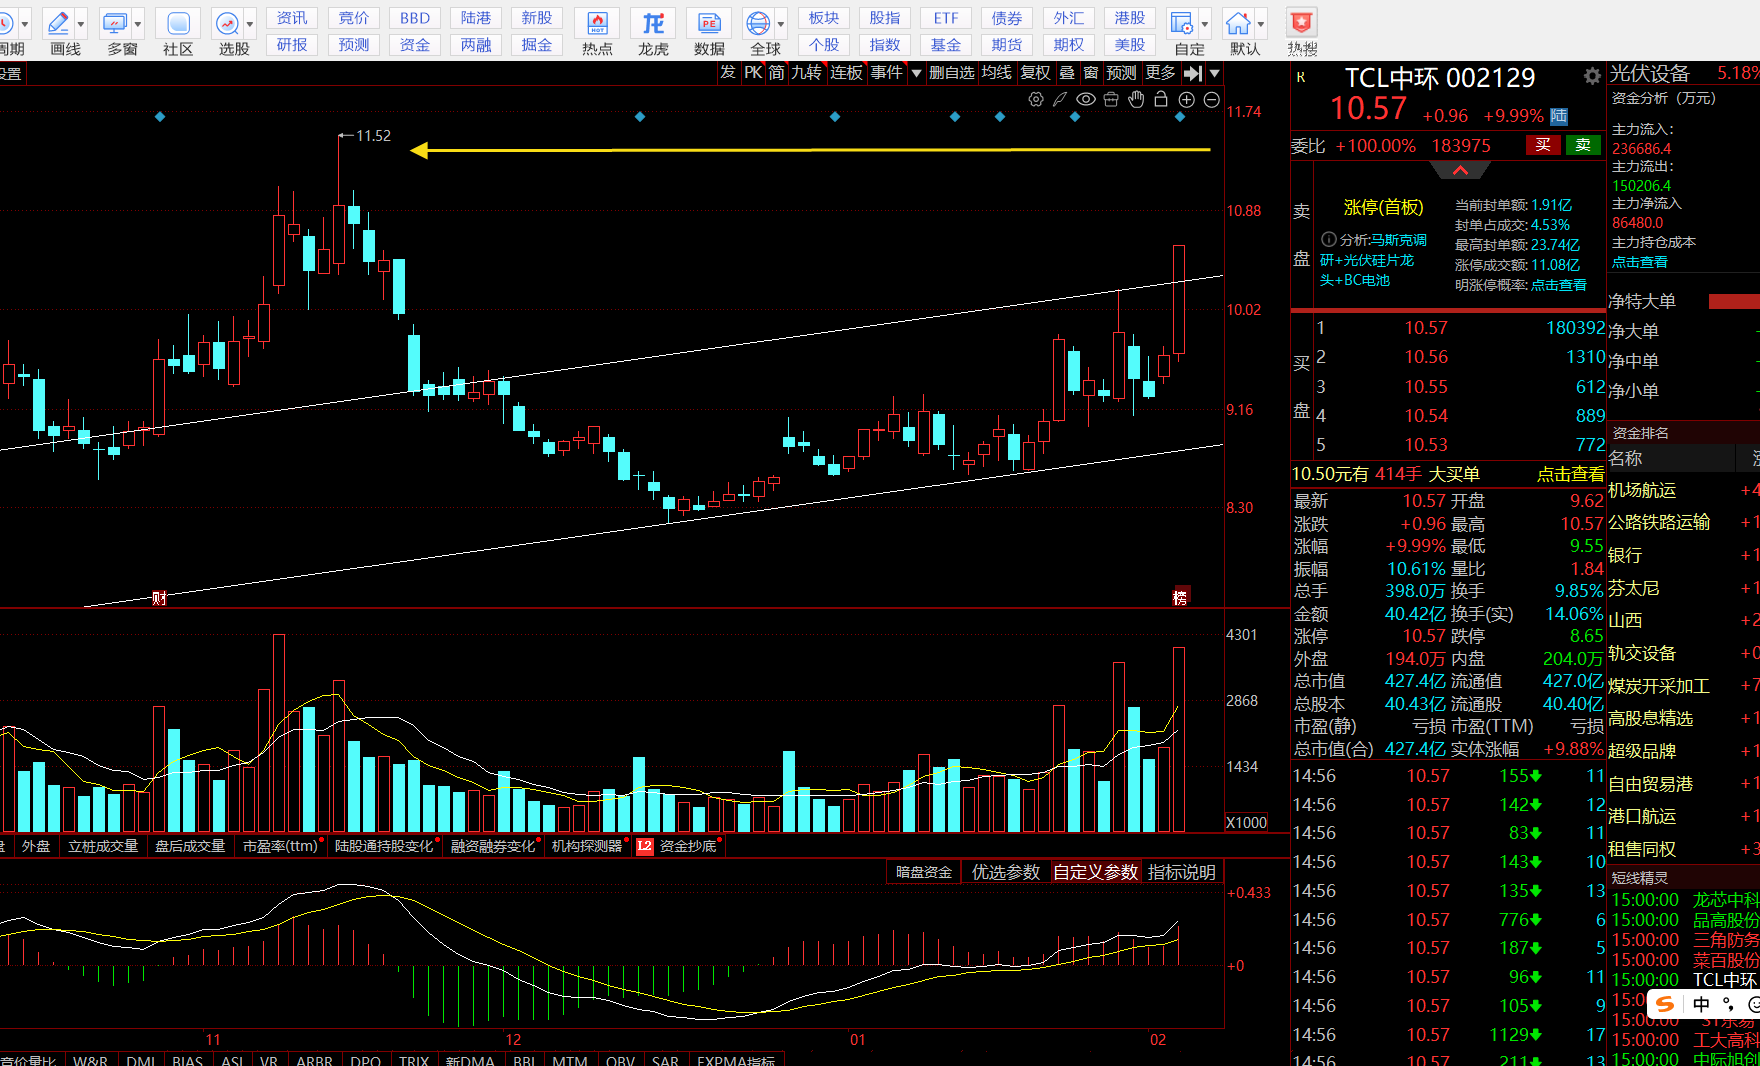Expand the 全球 dropdown arrow
The height and width of the screenshot is (1066, 1760).
point(781,24)
